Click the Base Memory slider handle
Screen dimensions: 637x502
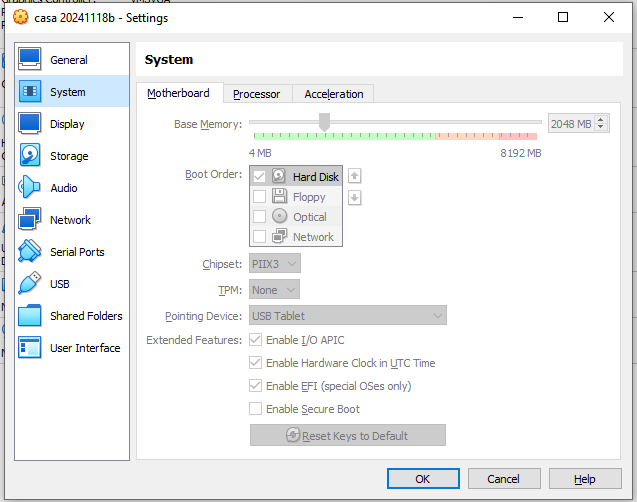click(x=324, y=122)
